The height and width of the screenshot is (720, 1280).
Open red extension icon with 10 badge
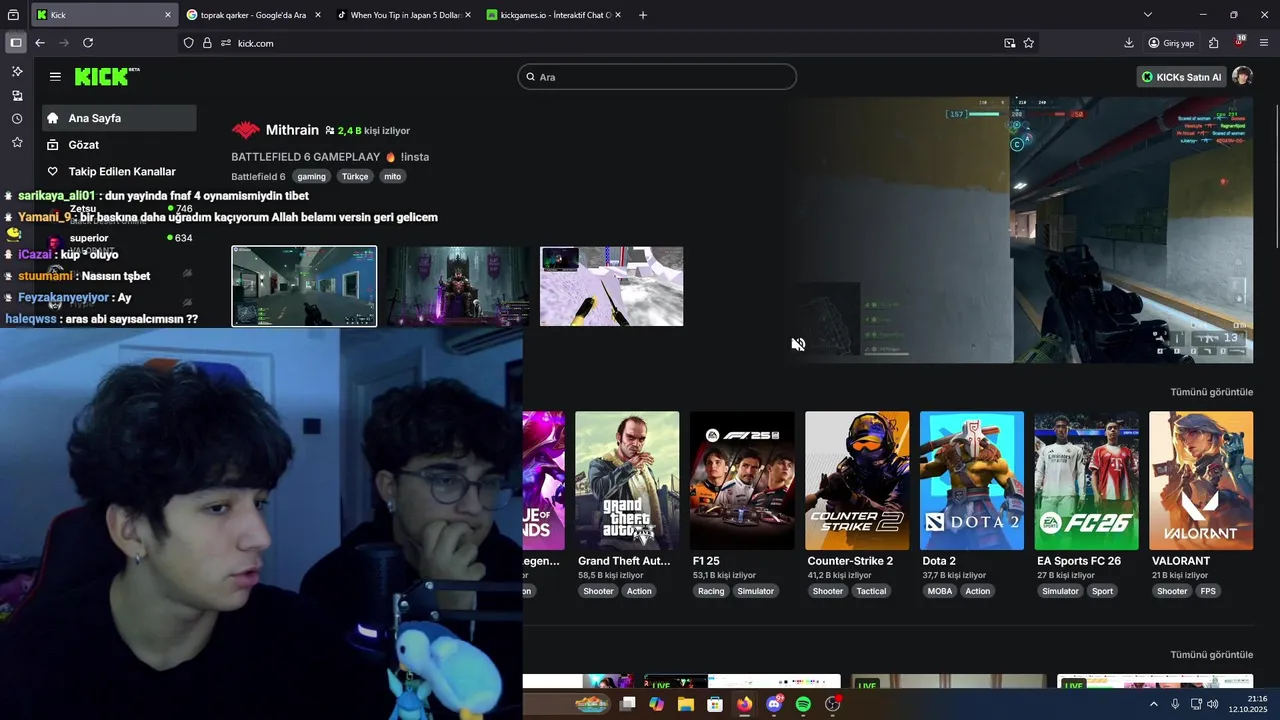[x=1239, y=43]
